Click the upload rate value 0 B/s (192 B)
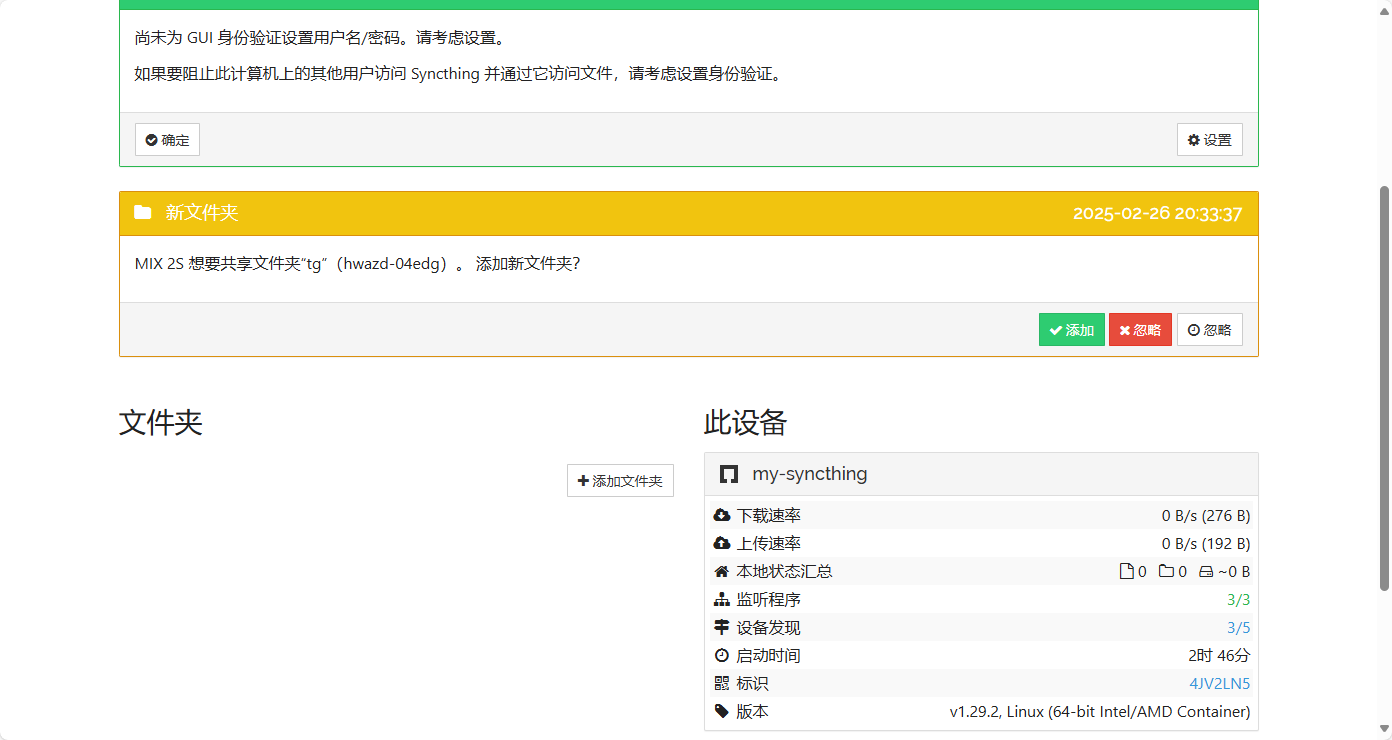The image size is (1392, 740). [1206, 544]
